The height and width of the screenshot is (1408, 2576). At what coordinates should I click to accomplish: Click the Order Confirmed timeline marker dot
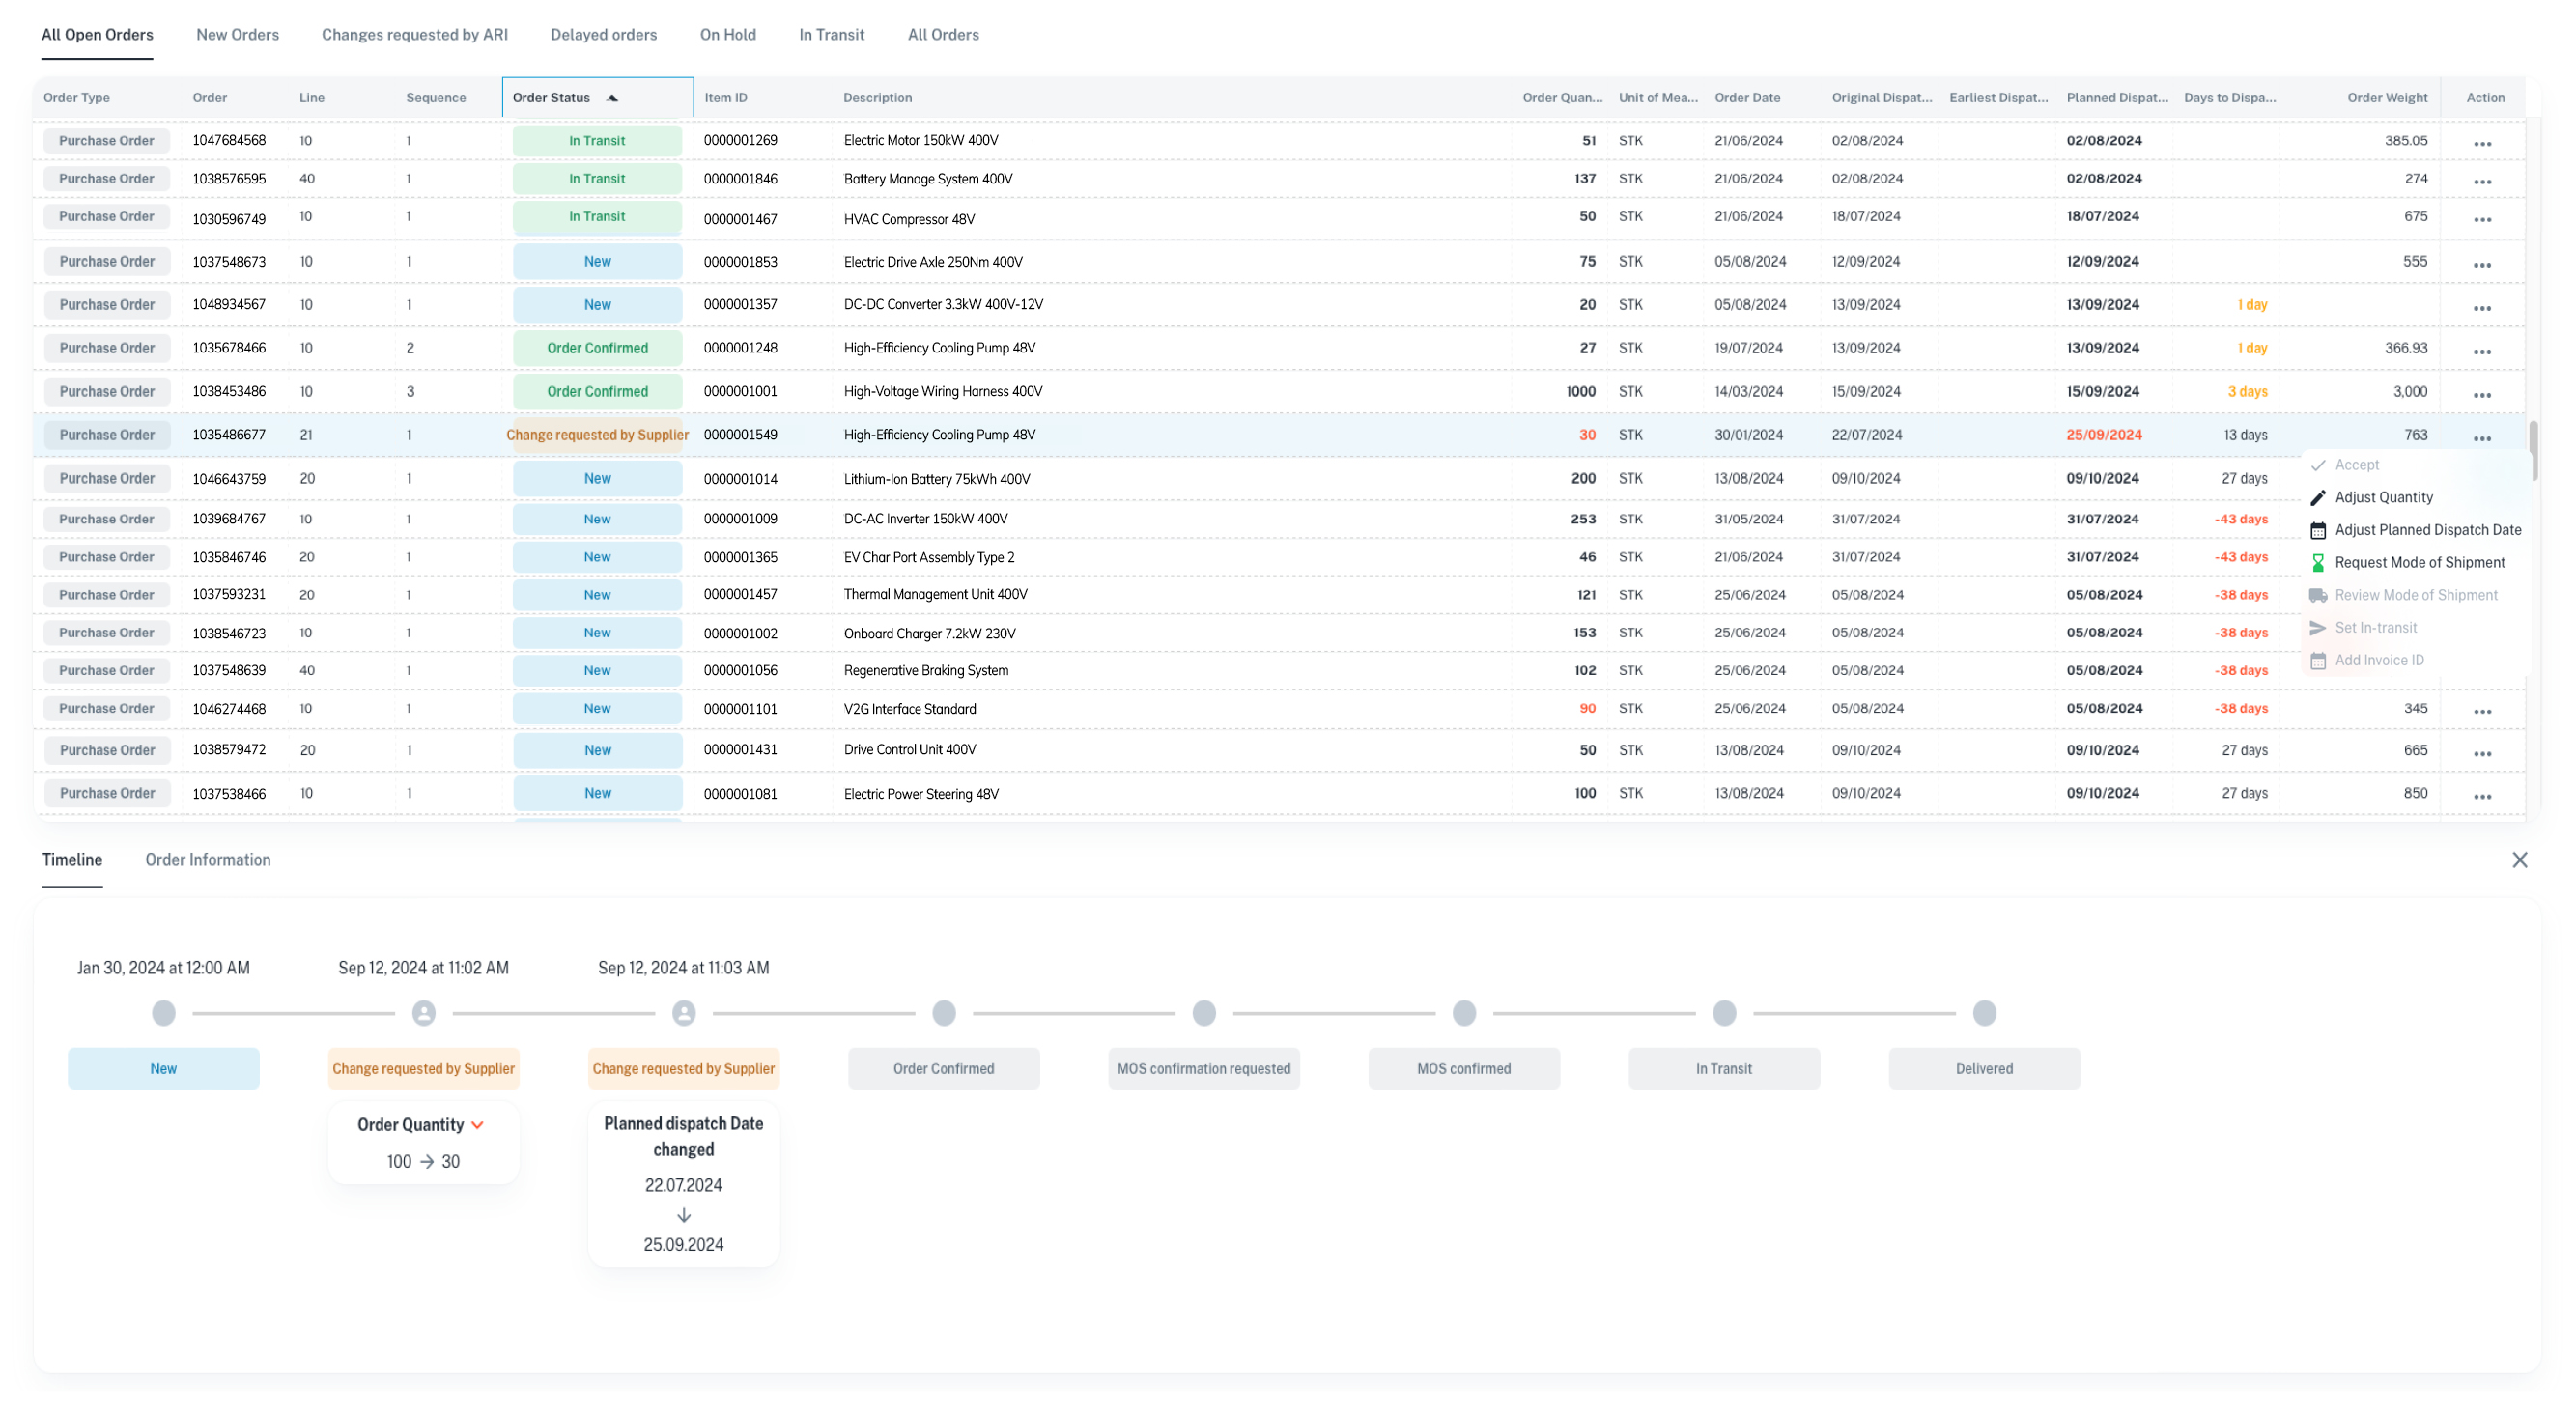point(944,1013)
